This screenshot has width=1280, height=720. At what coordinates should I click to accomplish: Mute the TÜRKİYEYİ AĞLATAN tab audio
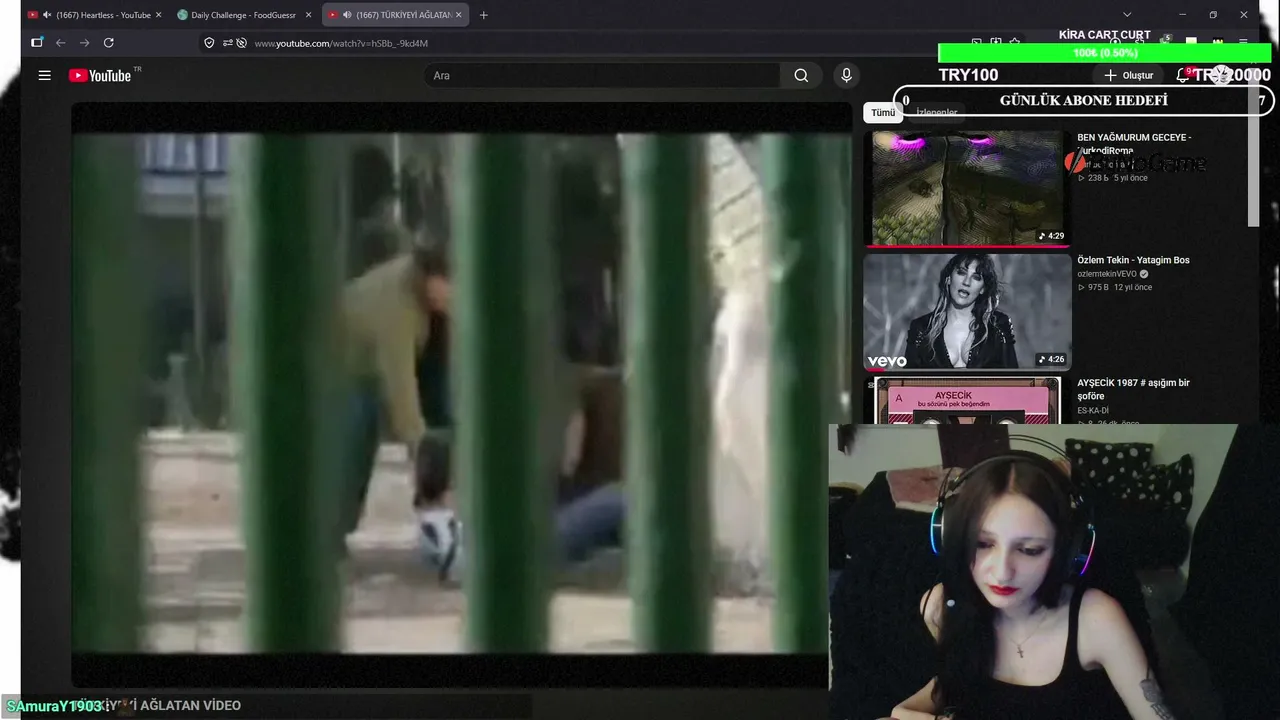346,15
